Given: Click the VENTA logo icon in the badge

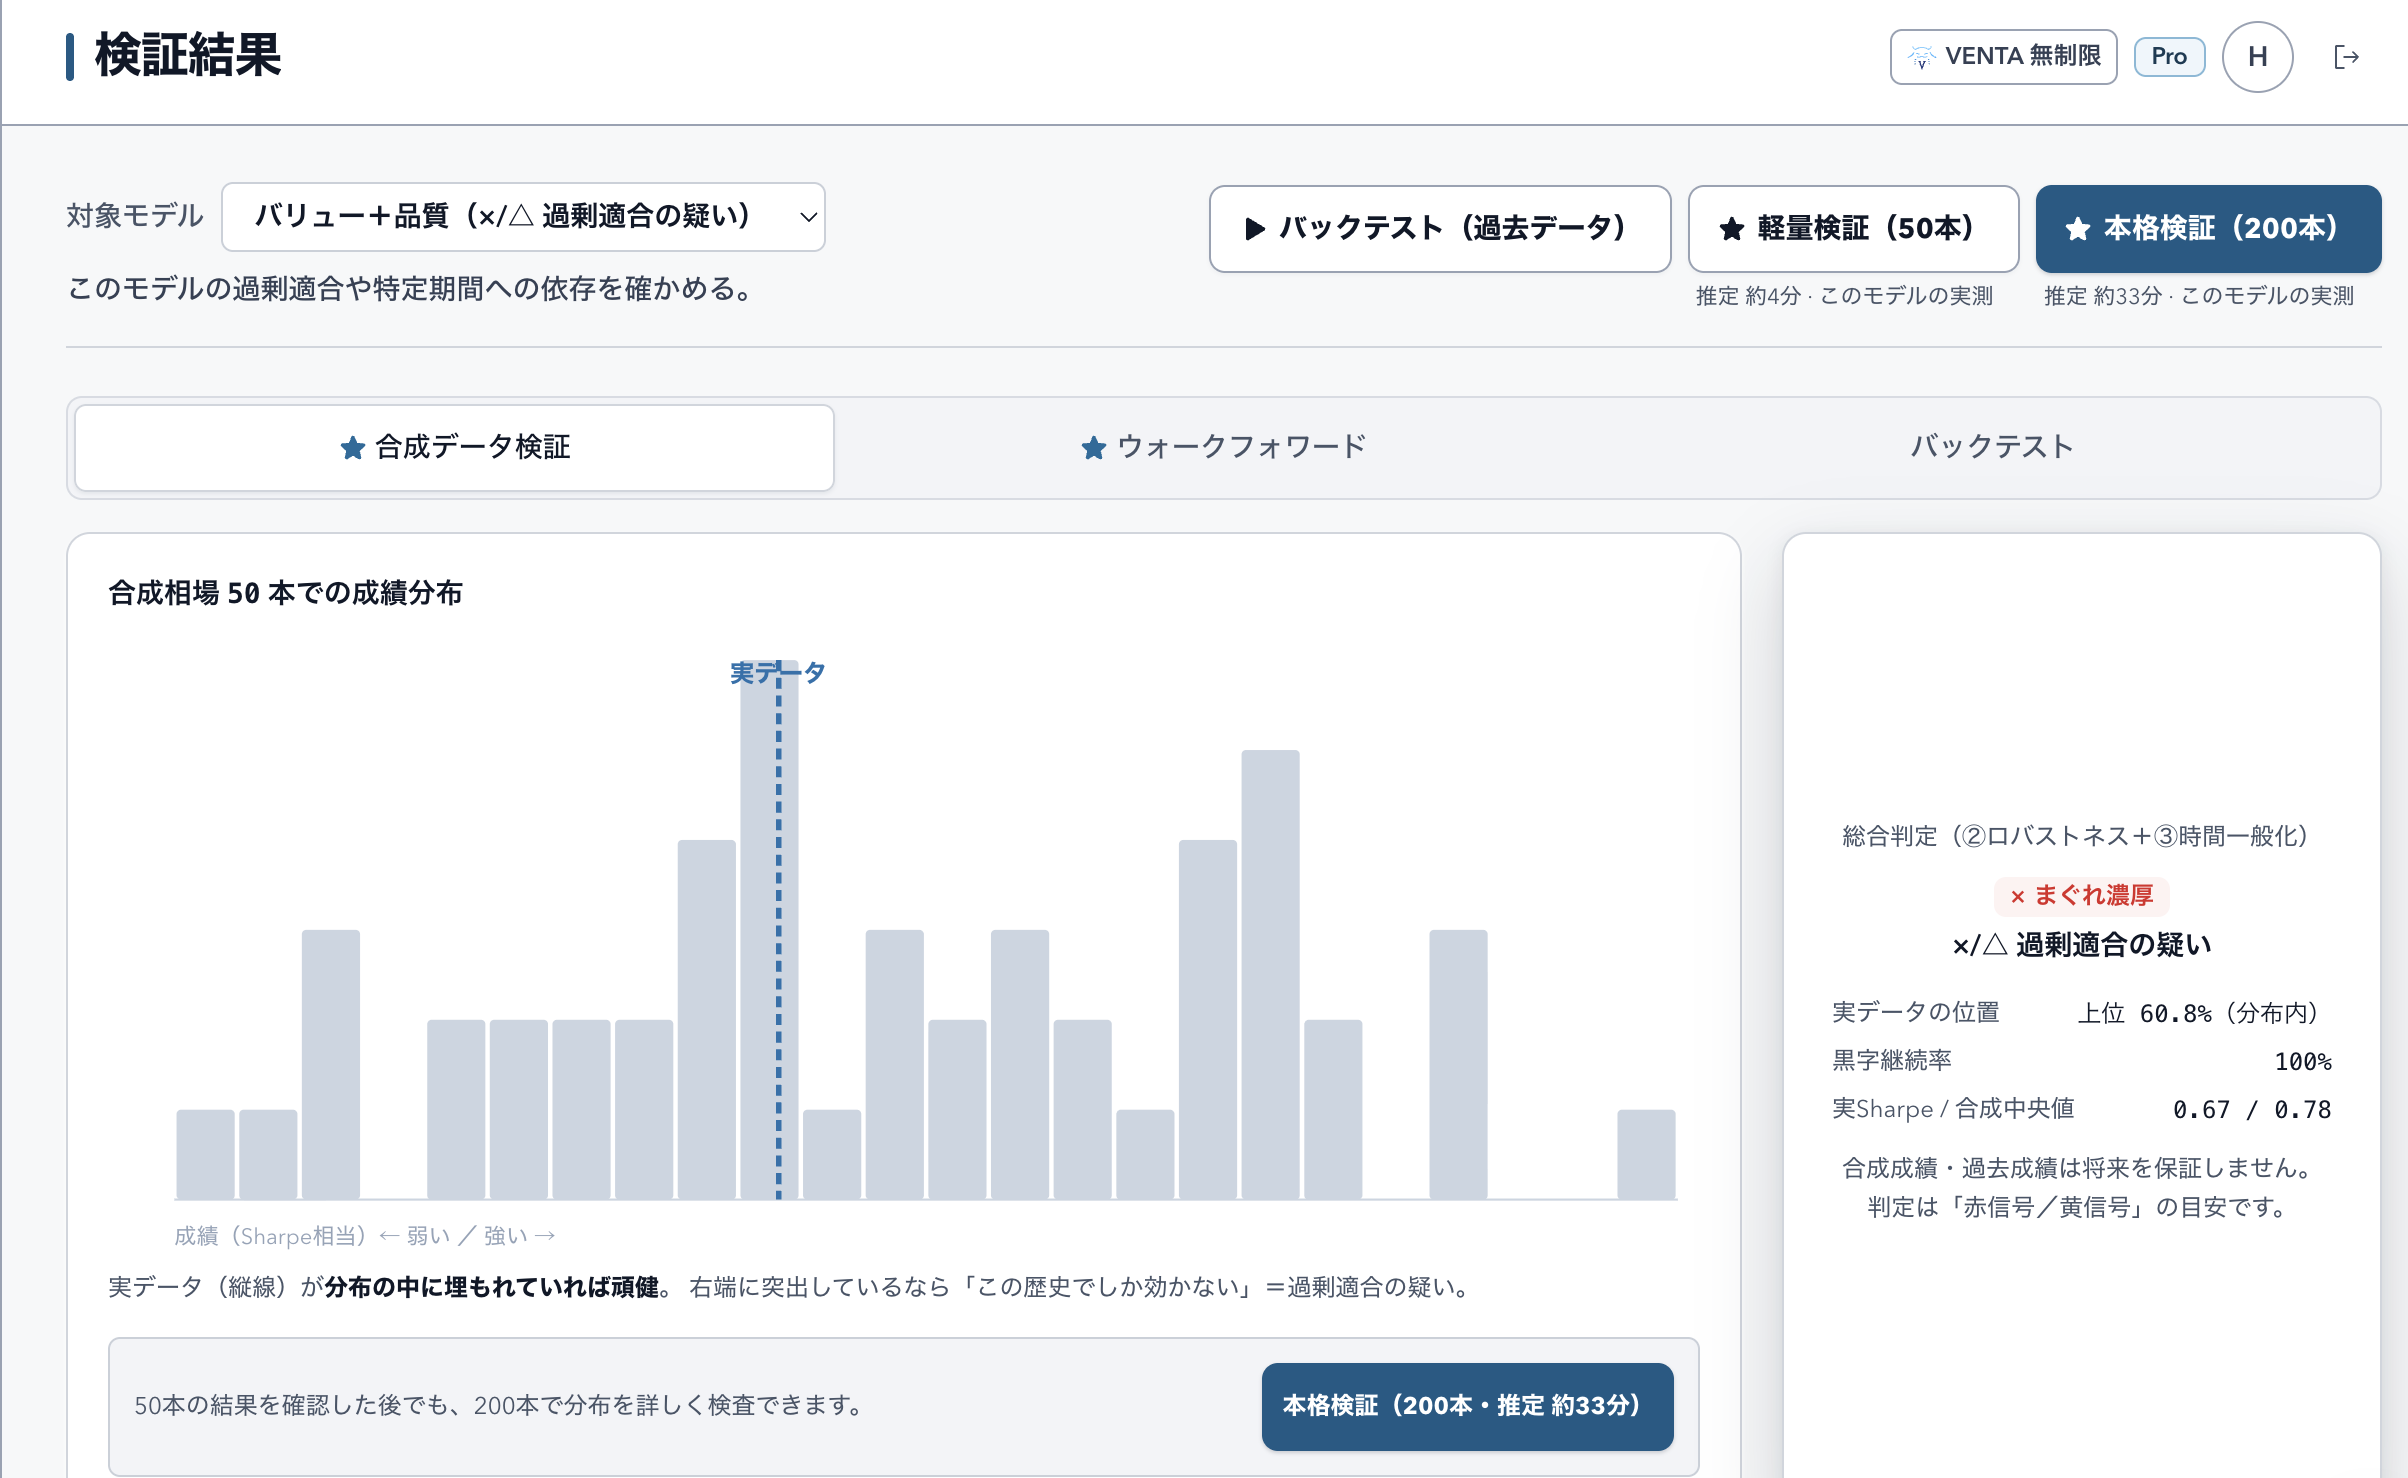Looking at the screenshot, I should pyautogui.click(x=1921, y=57).
